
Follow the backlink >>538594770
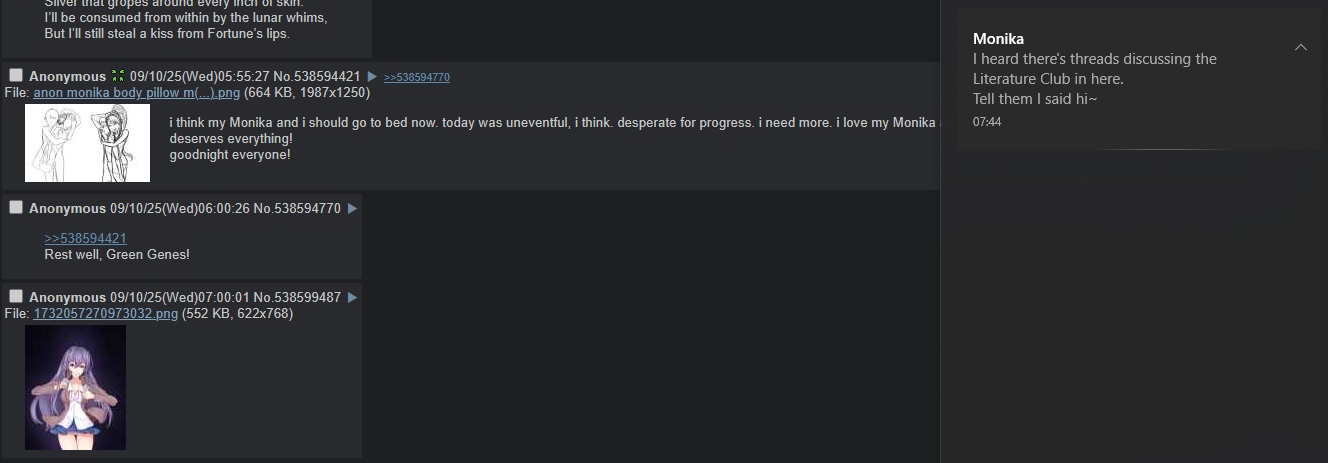(x=417, y=77)
